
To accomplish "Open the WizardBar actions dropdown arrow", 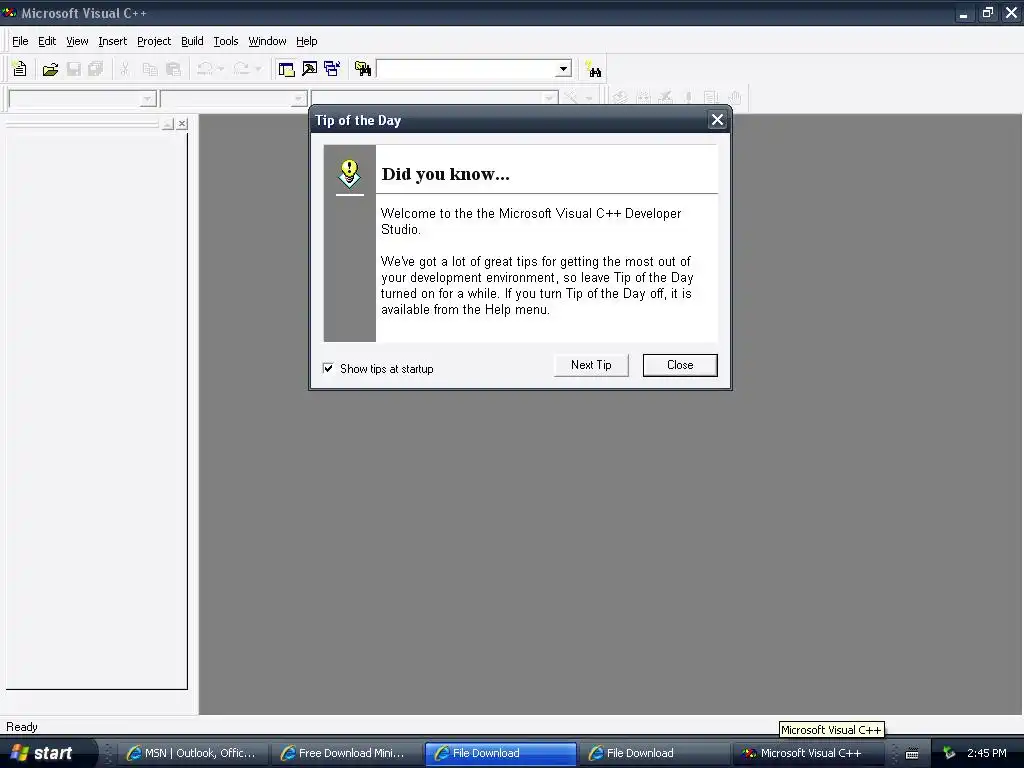I will 588,99.
